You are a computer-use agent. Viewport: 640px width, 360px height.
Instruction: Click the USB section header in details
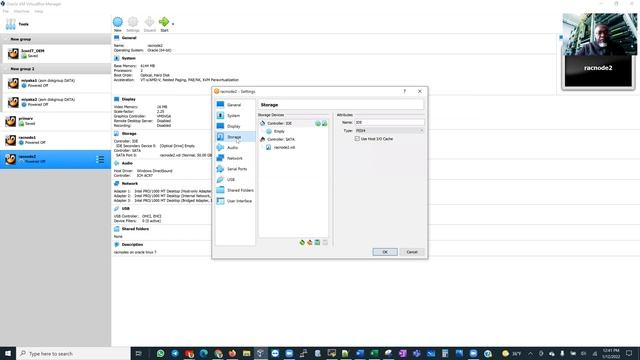126,209
